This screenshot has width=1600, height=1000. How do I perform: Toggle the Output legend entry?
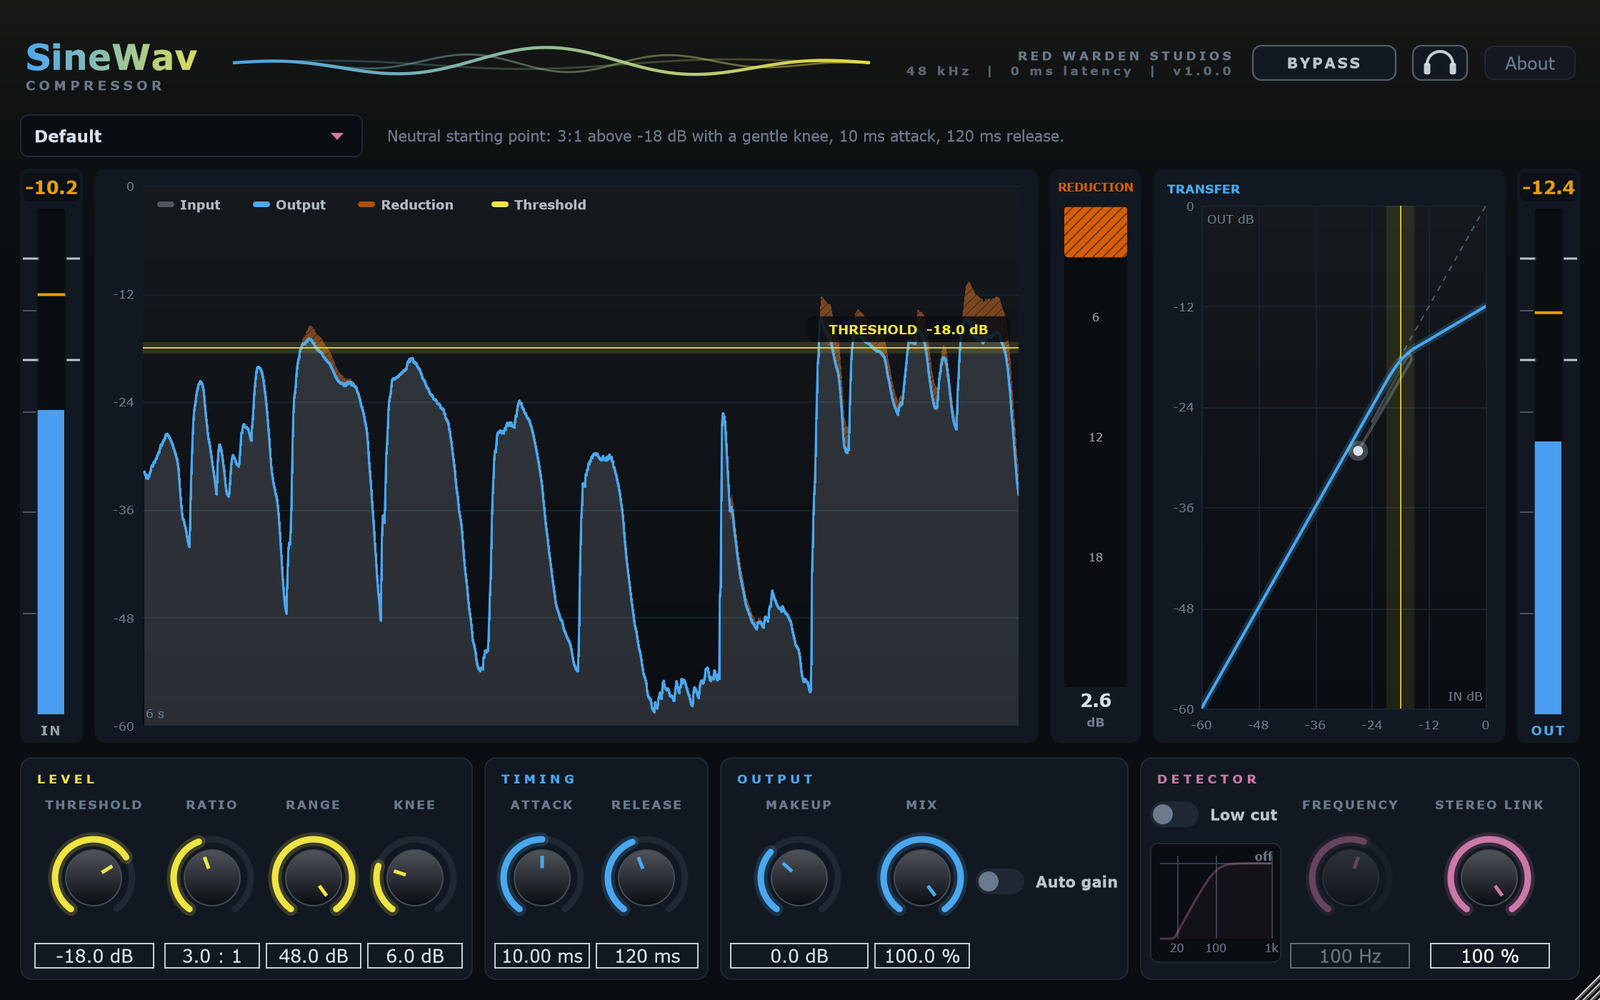click(x=289, y=205)
